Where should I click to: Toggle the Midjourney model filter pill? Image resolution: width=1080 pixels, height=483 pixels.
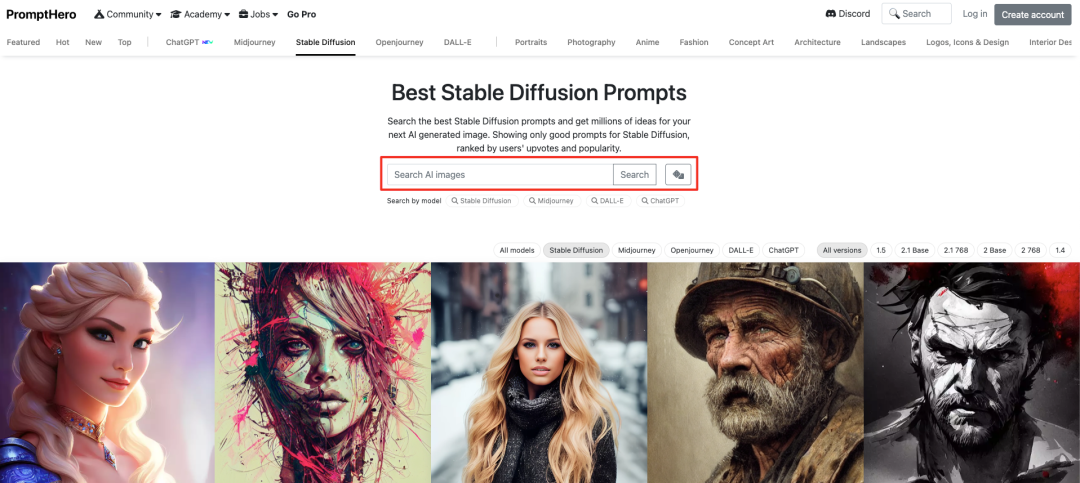tap(637, 250)
